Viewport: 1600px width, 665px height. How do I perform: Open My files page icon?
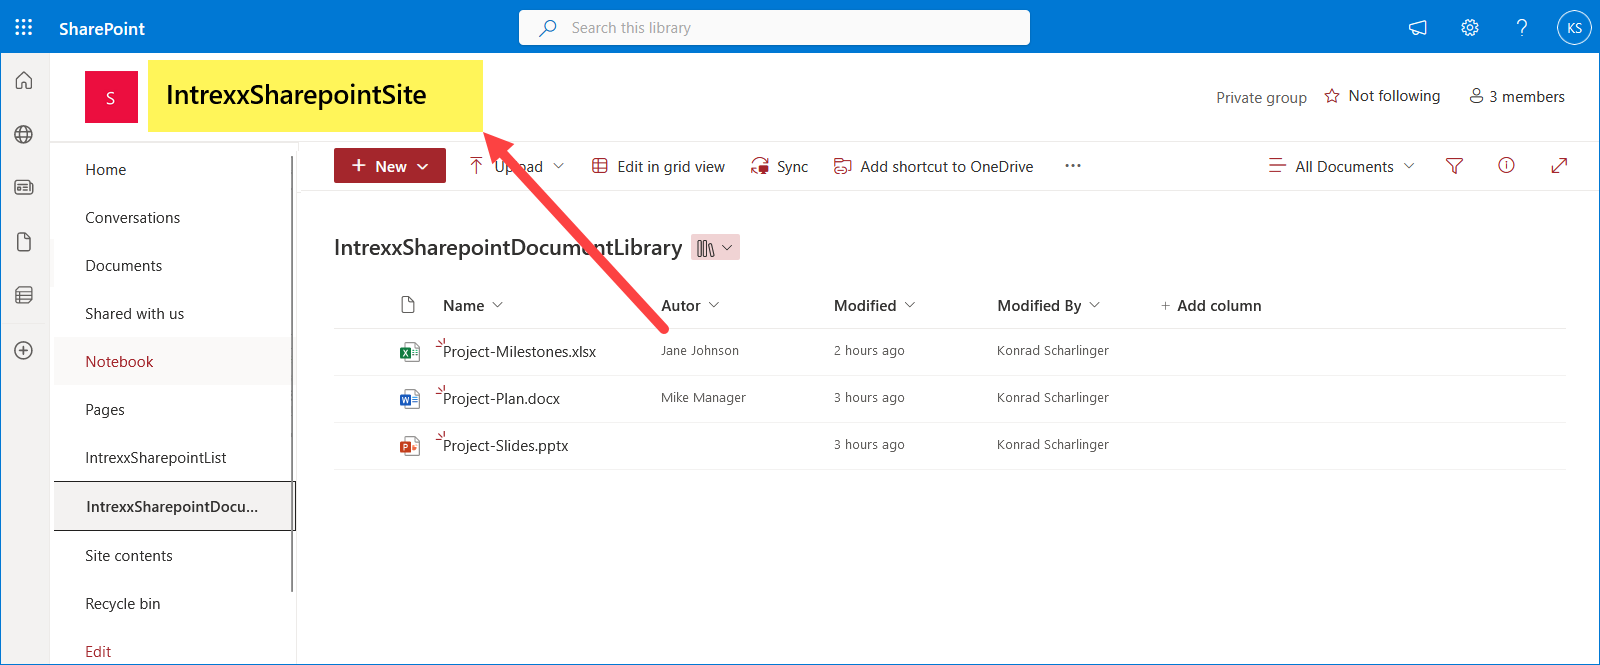(x=24, y=242)
